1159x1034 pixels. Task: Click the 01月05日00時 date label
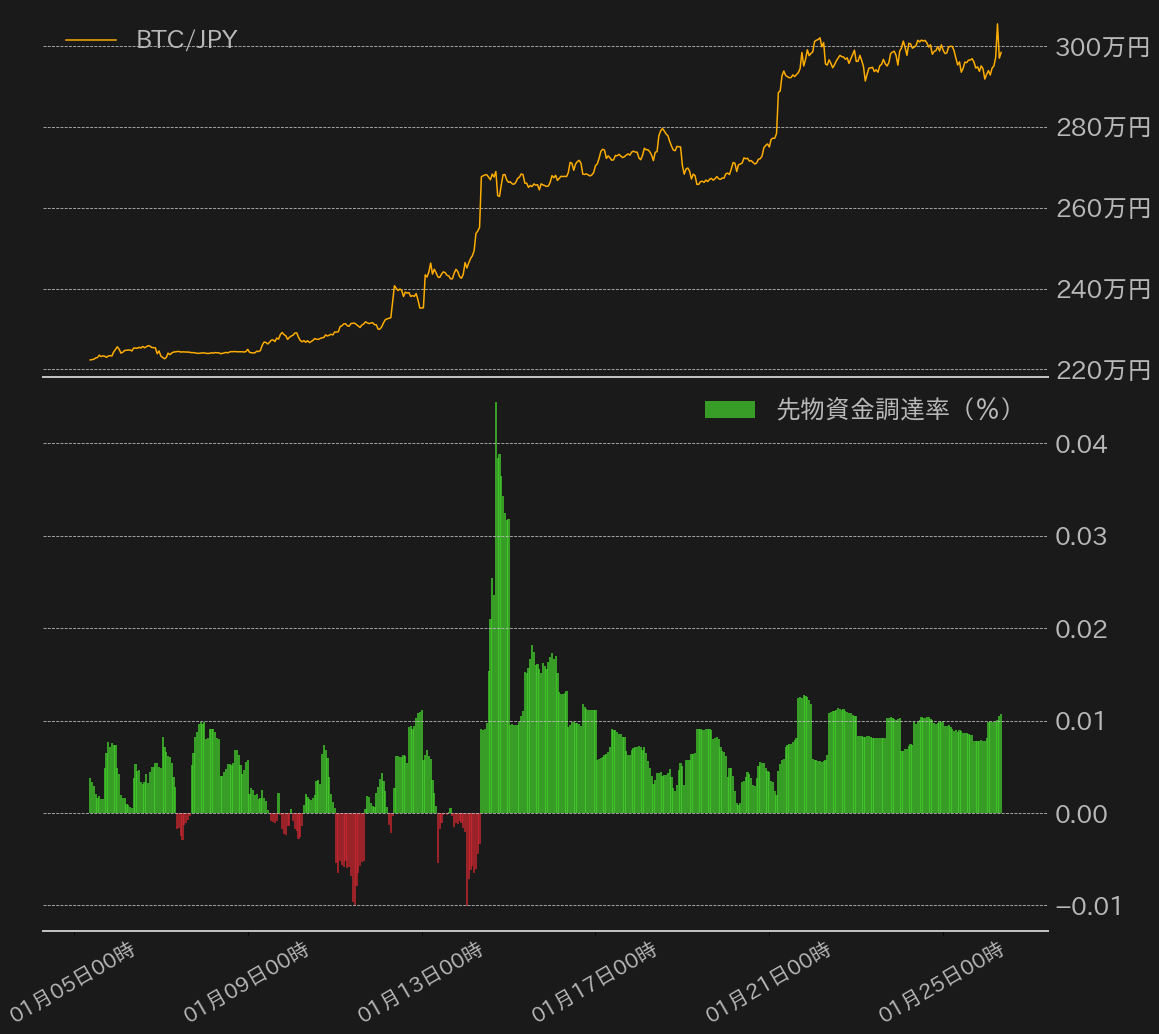(x=72, y=982)
